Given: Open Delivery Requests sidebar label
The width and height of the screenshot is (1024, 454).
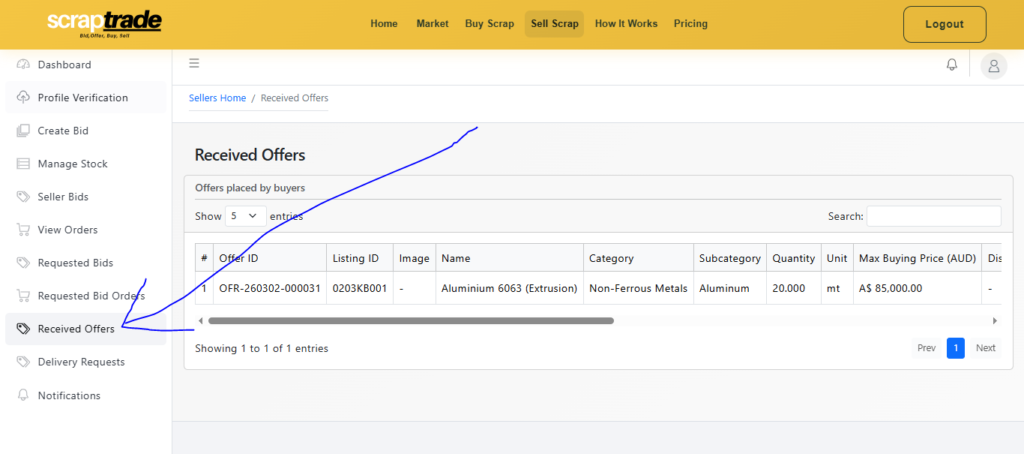Looking at the screenshot, I should point(81,362).
